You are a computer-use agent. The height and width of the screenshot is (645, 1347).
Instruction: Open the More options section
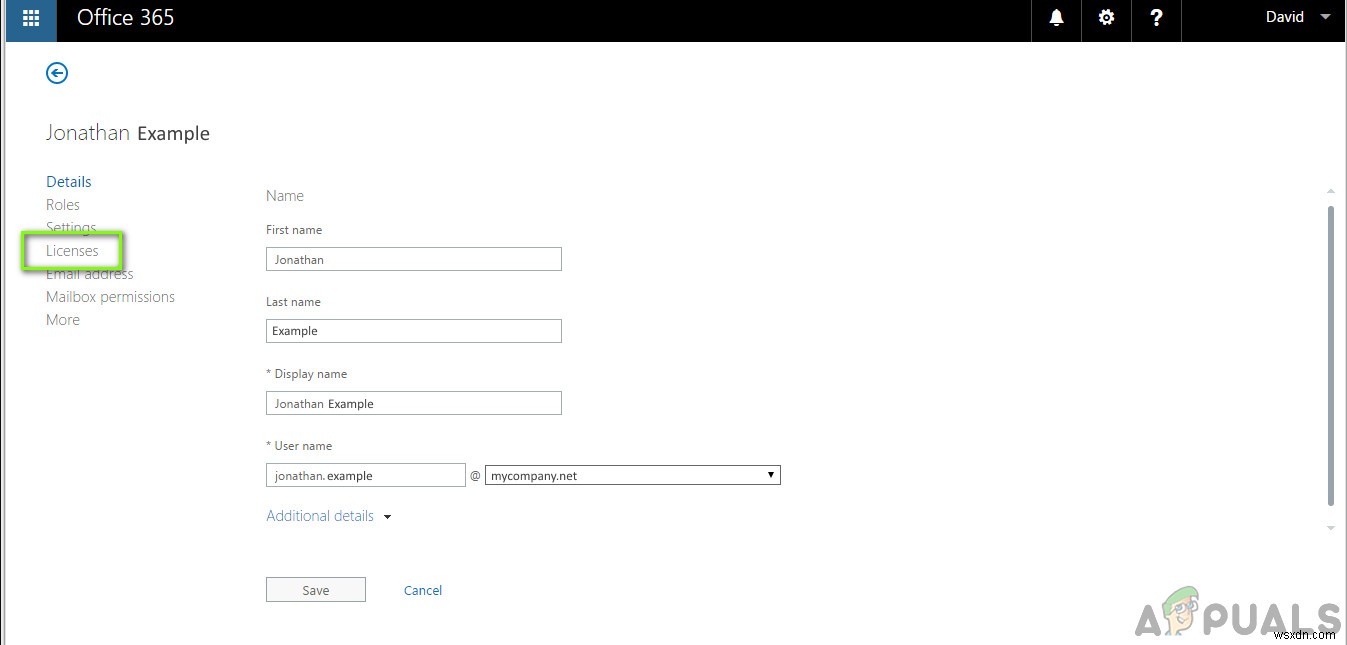[62, 319]
